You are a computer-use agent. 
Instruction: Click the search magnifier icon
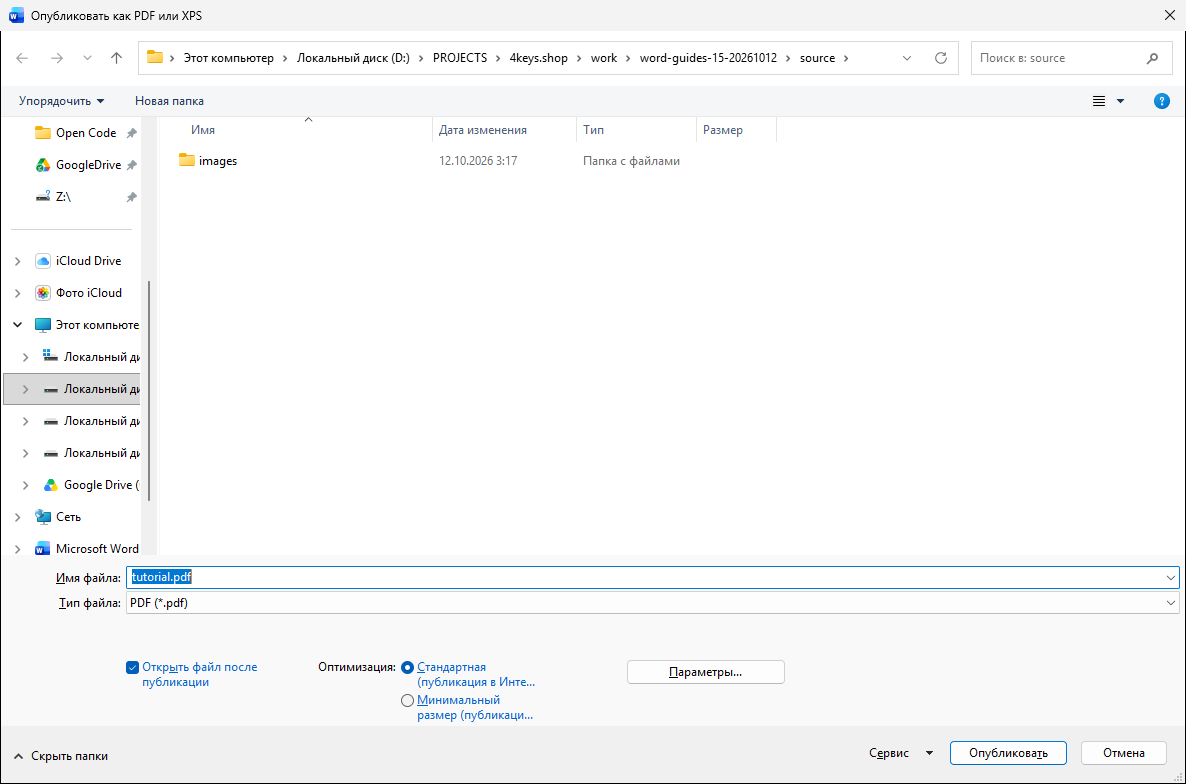point(1153,58)
